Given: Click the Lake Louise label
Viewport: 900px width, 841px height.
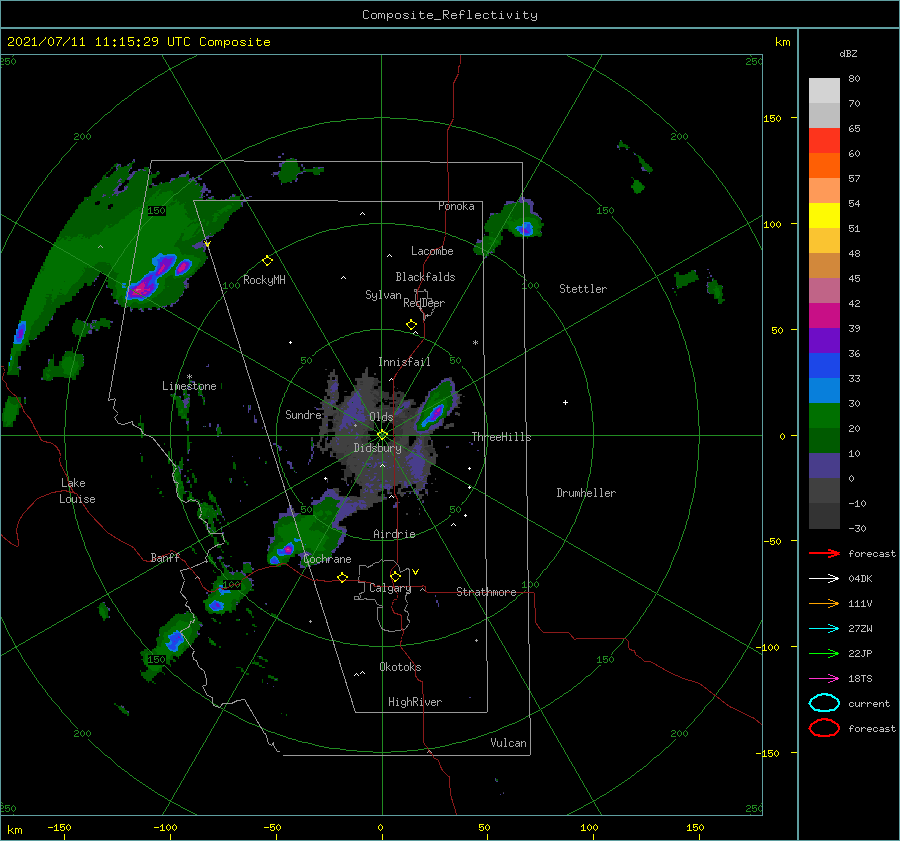Looking at the screenshot, I should point(77,491).
